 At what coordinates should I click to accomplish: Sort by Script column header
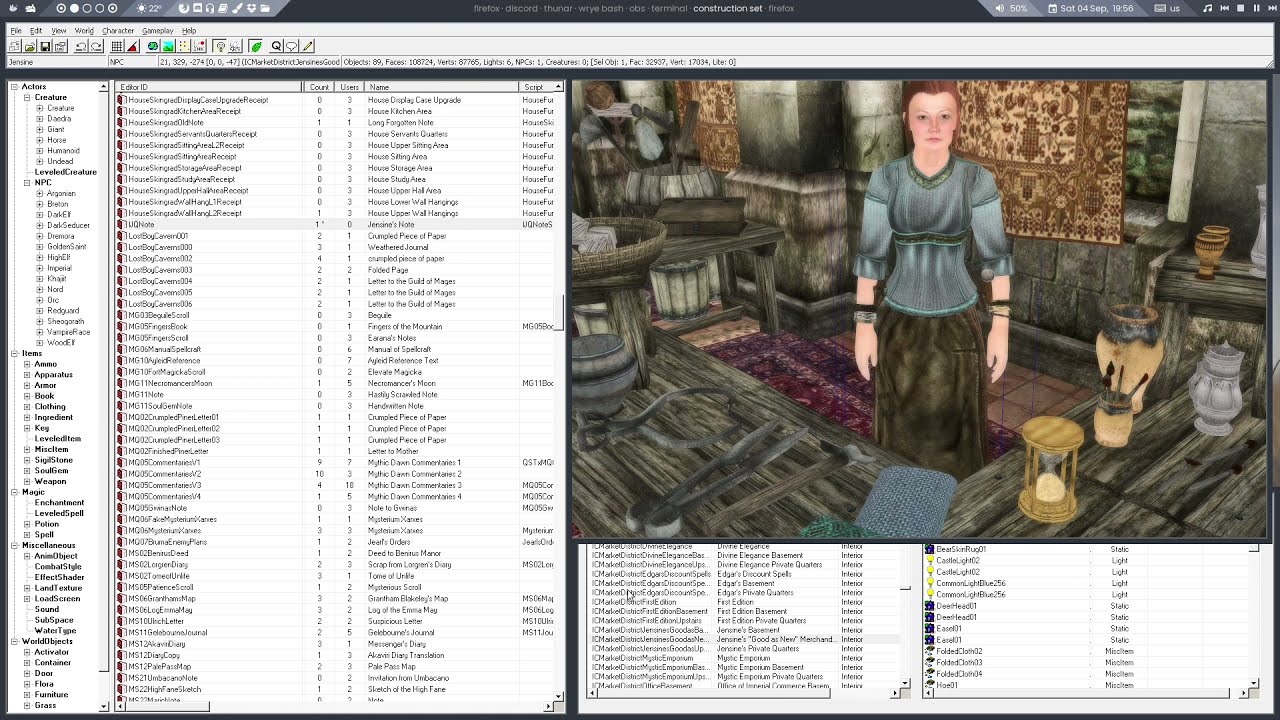pyautogui.click(x=536, y=87)
